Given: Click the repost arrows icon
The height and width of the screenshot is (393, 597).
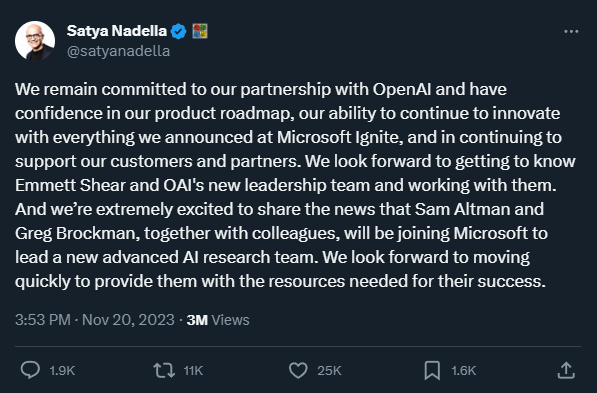Looking at the screenshot, I should pos(164,370).
